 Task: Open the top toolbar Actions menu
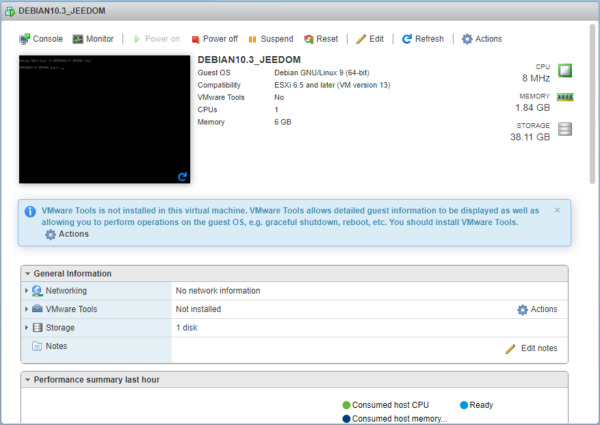pyautogui.click(x=482, y=39)
